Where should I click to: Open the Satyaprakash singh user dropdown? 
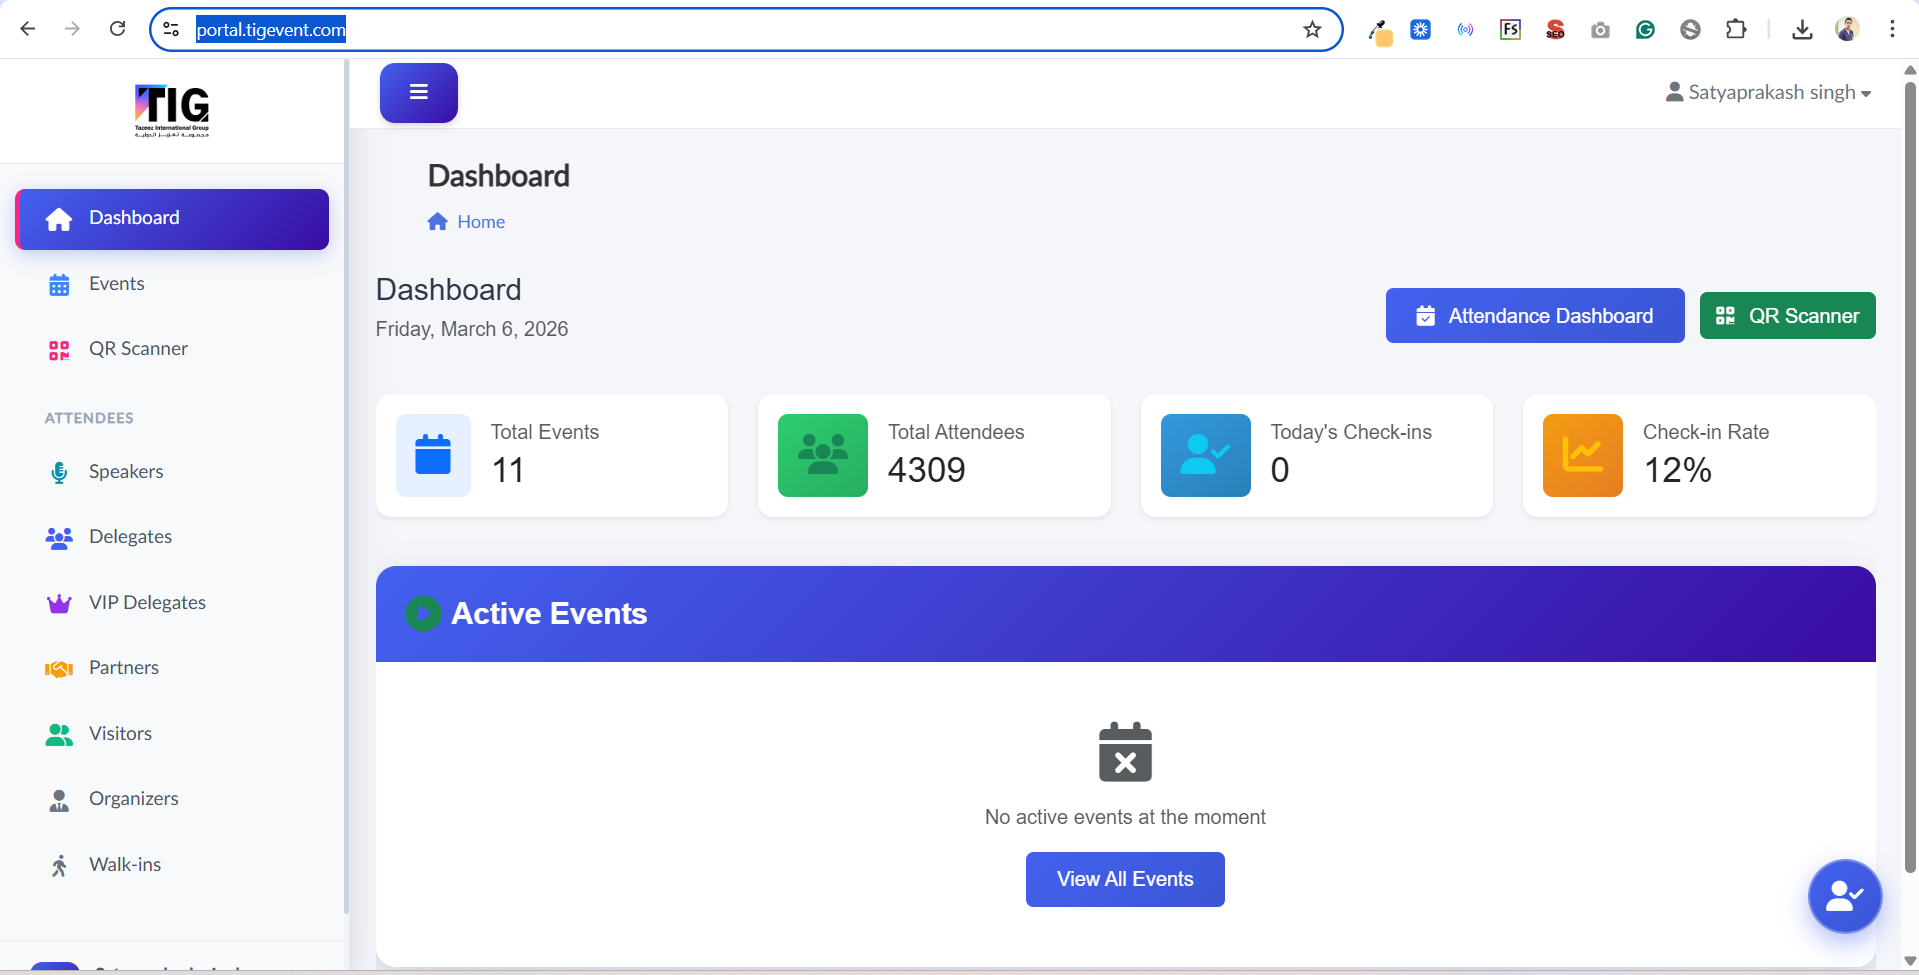pos(1768,91)
